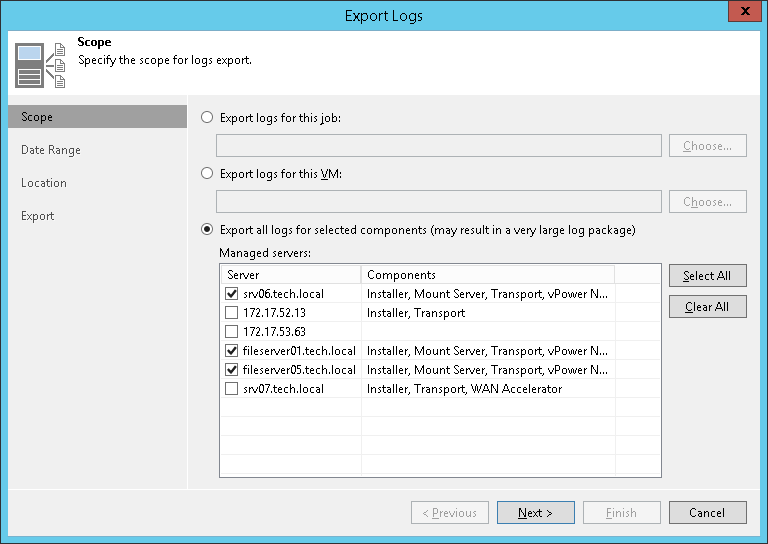The image size is (768, 544).
Task: Toggle the fileserver05.tech.local checkbox
Action: (x=232, y=370)
